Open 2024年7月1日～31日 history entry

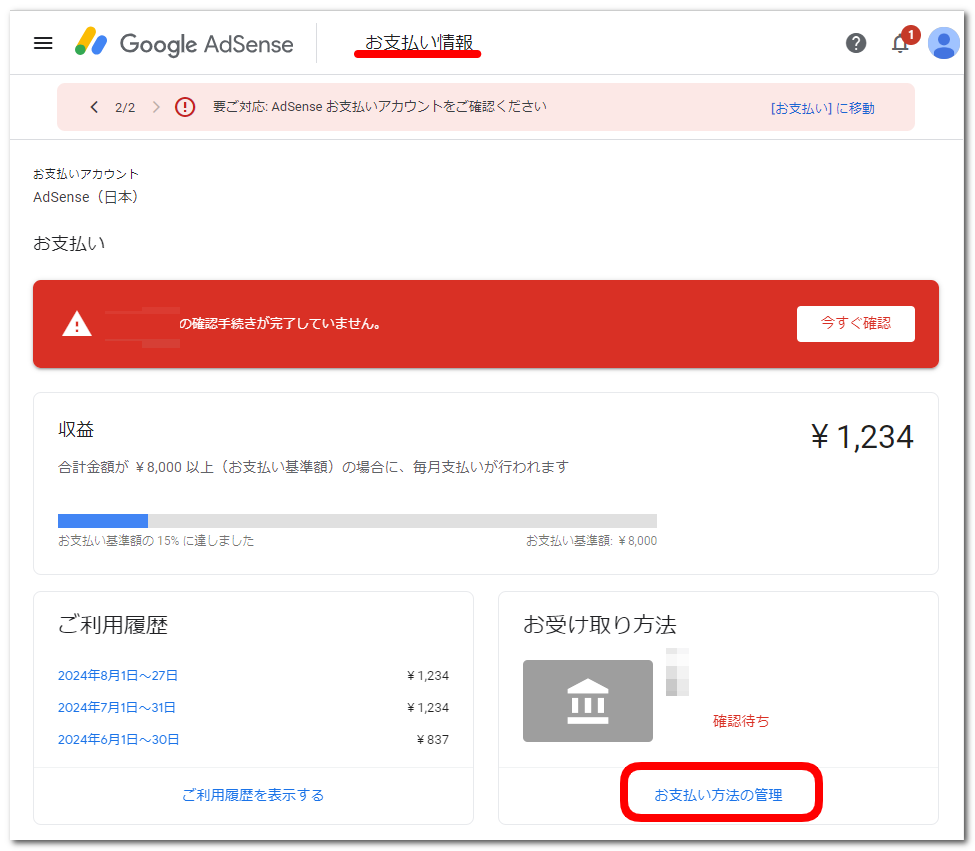pos(116,707)
